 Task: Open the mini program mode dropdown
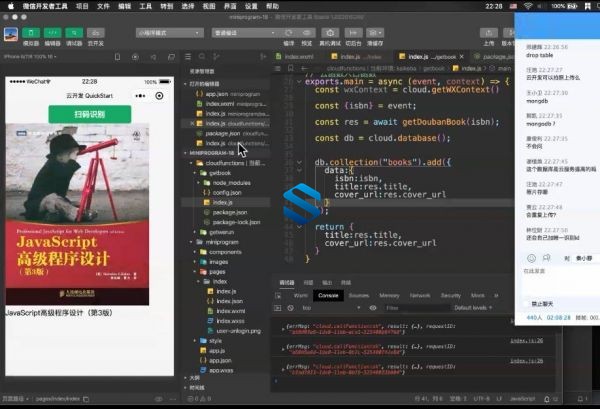coord(170,33)
